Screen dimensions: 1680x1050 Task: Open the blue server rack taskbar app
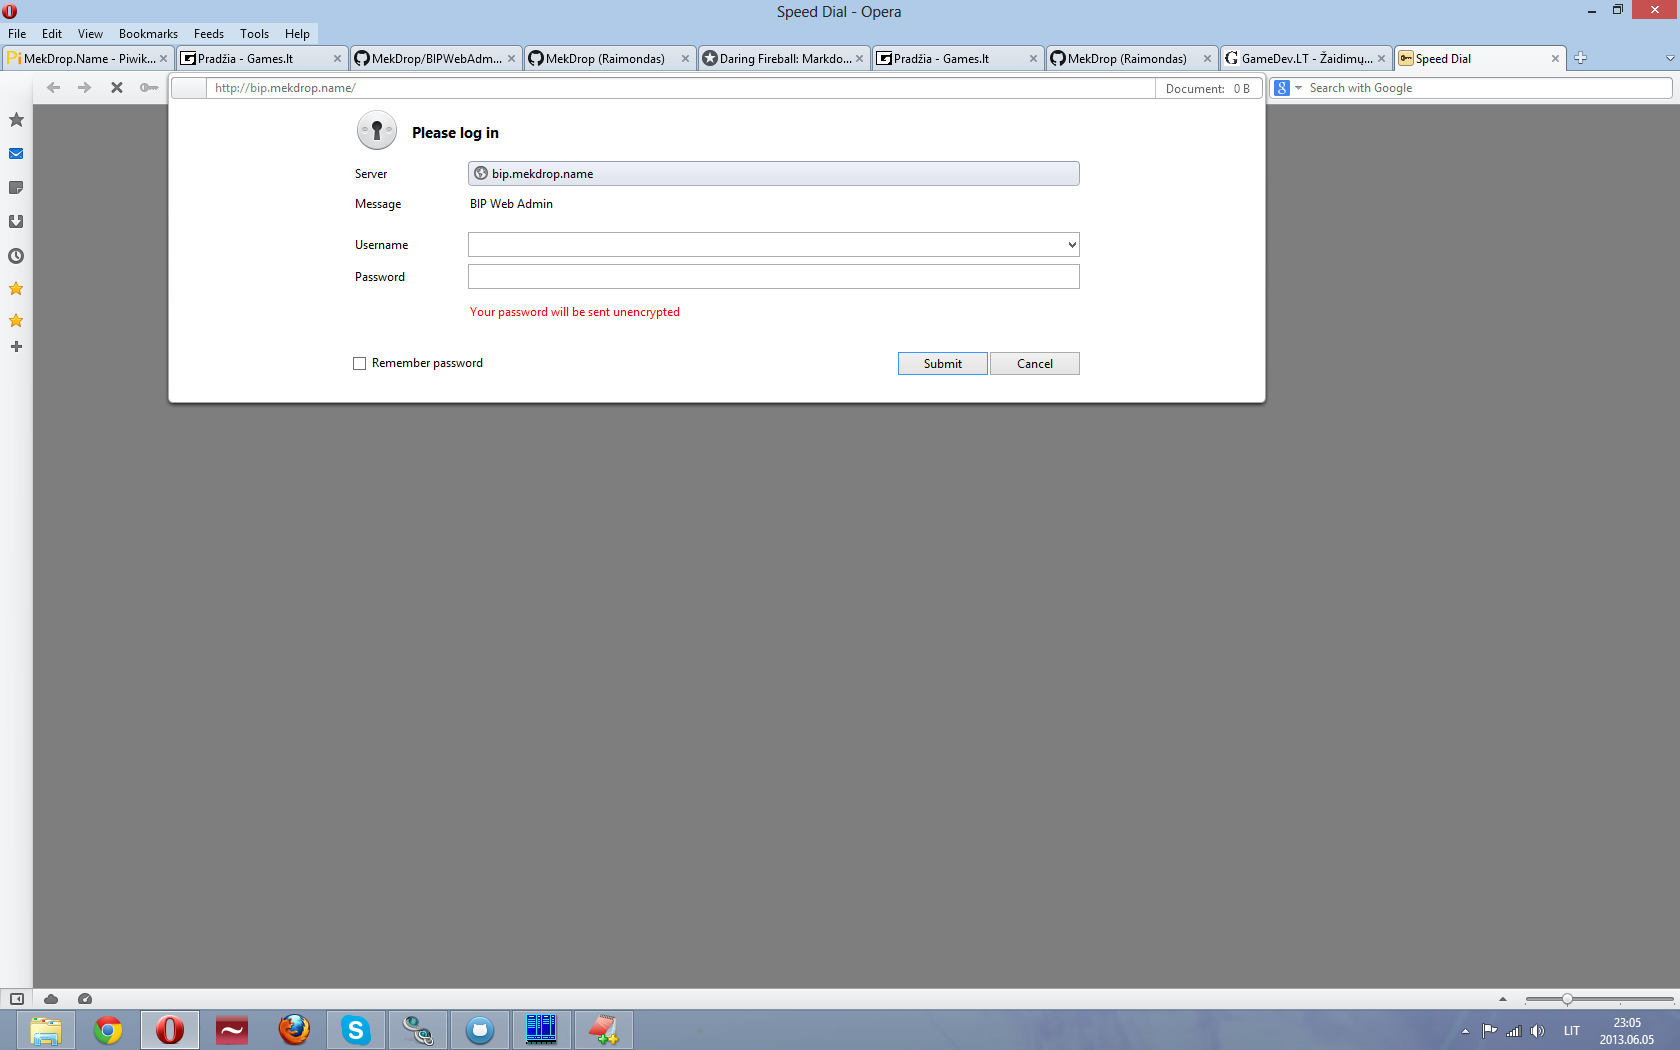tap(541, 1030)
